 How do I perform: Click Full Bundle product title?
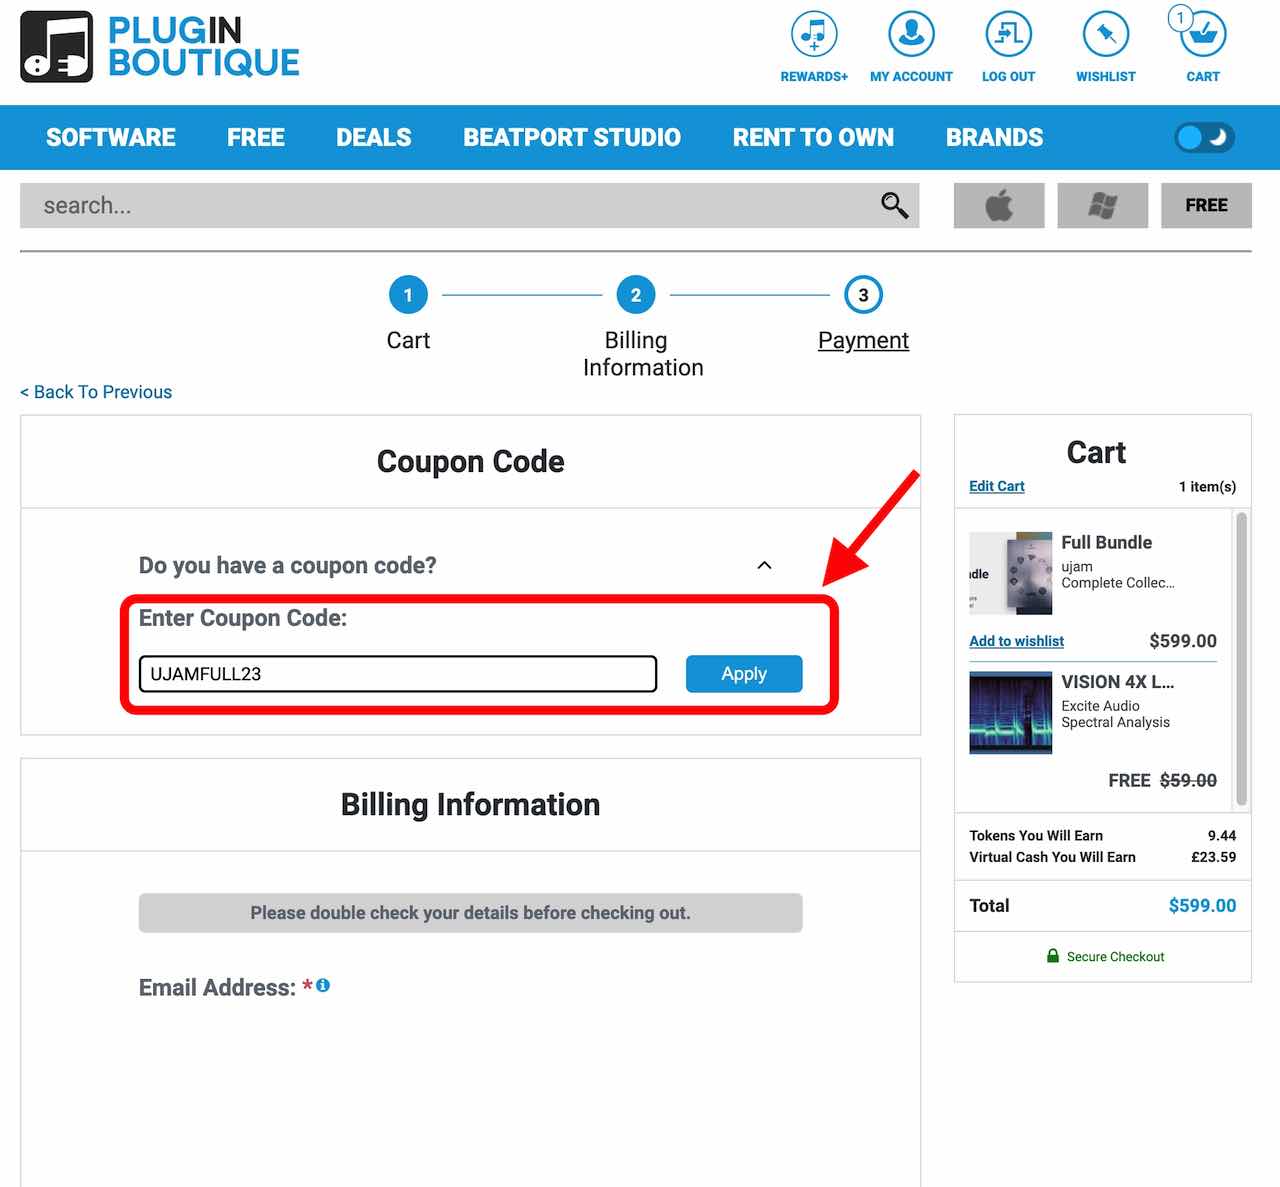coord(1106,542)
